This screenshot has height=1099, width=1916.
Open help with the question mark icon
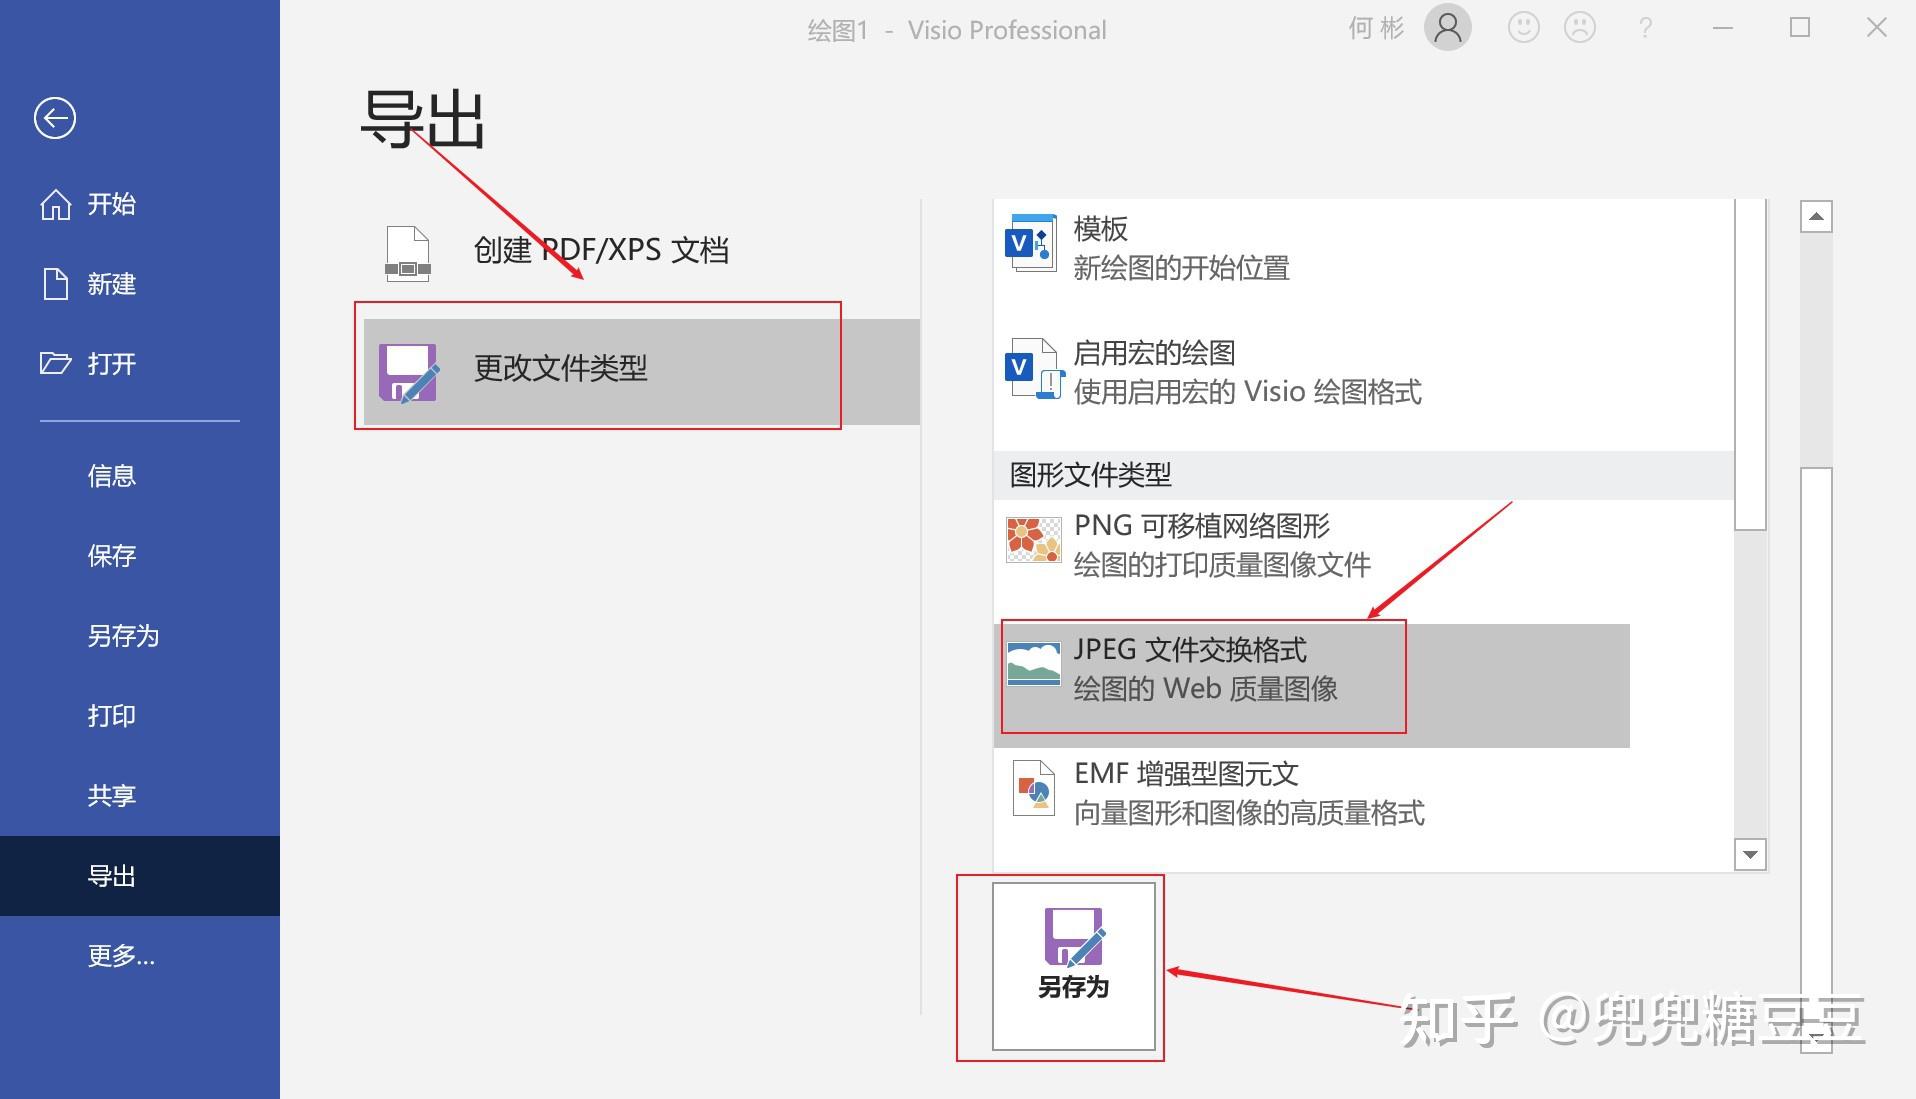1645,29
